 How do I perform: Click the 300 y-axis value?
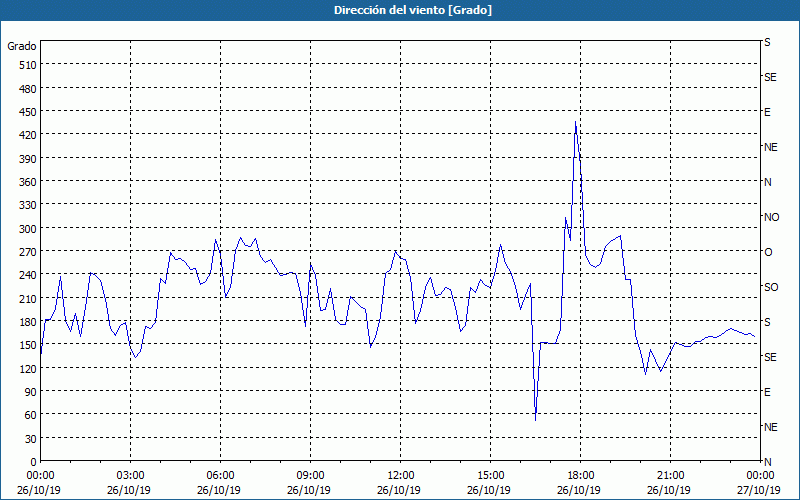[x=29, y=229]
